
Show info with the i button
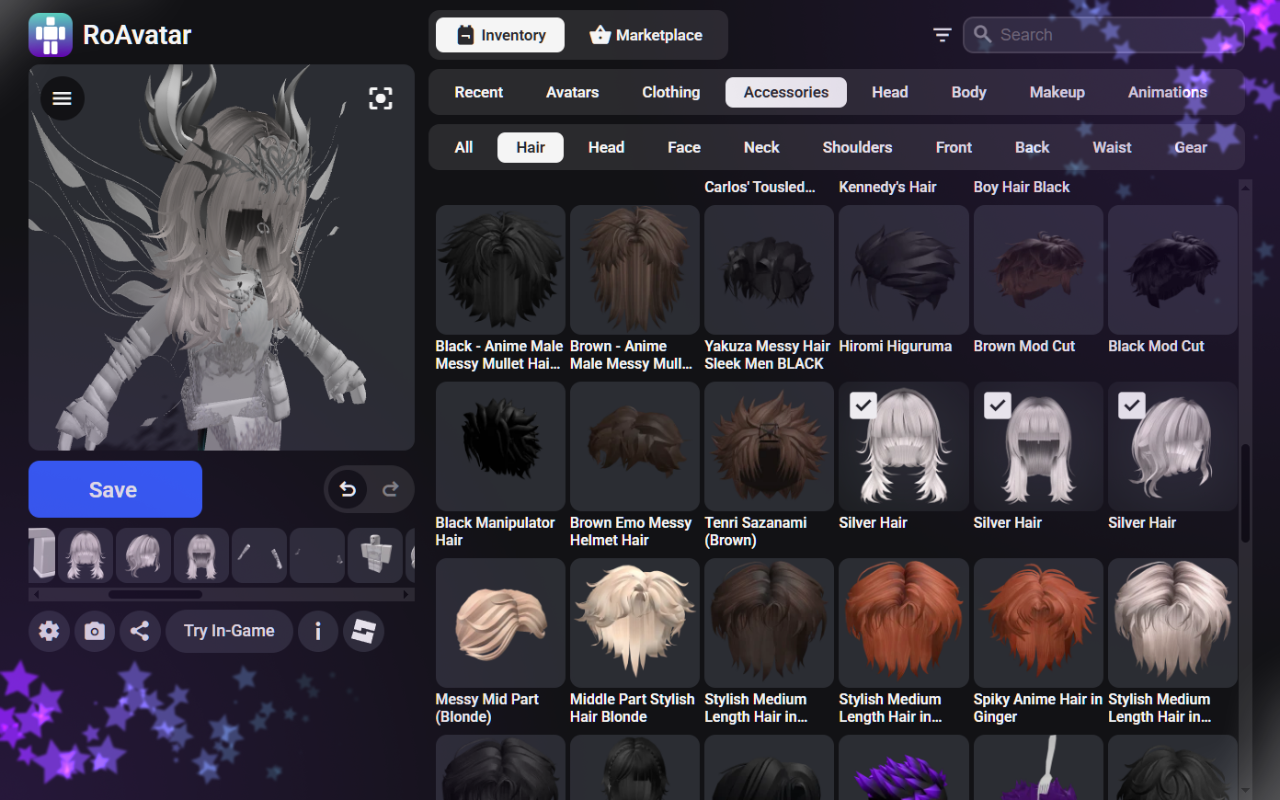point(318,631)
